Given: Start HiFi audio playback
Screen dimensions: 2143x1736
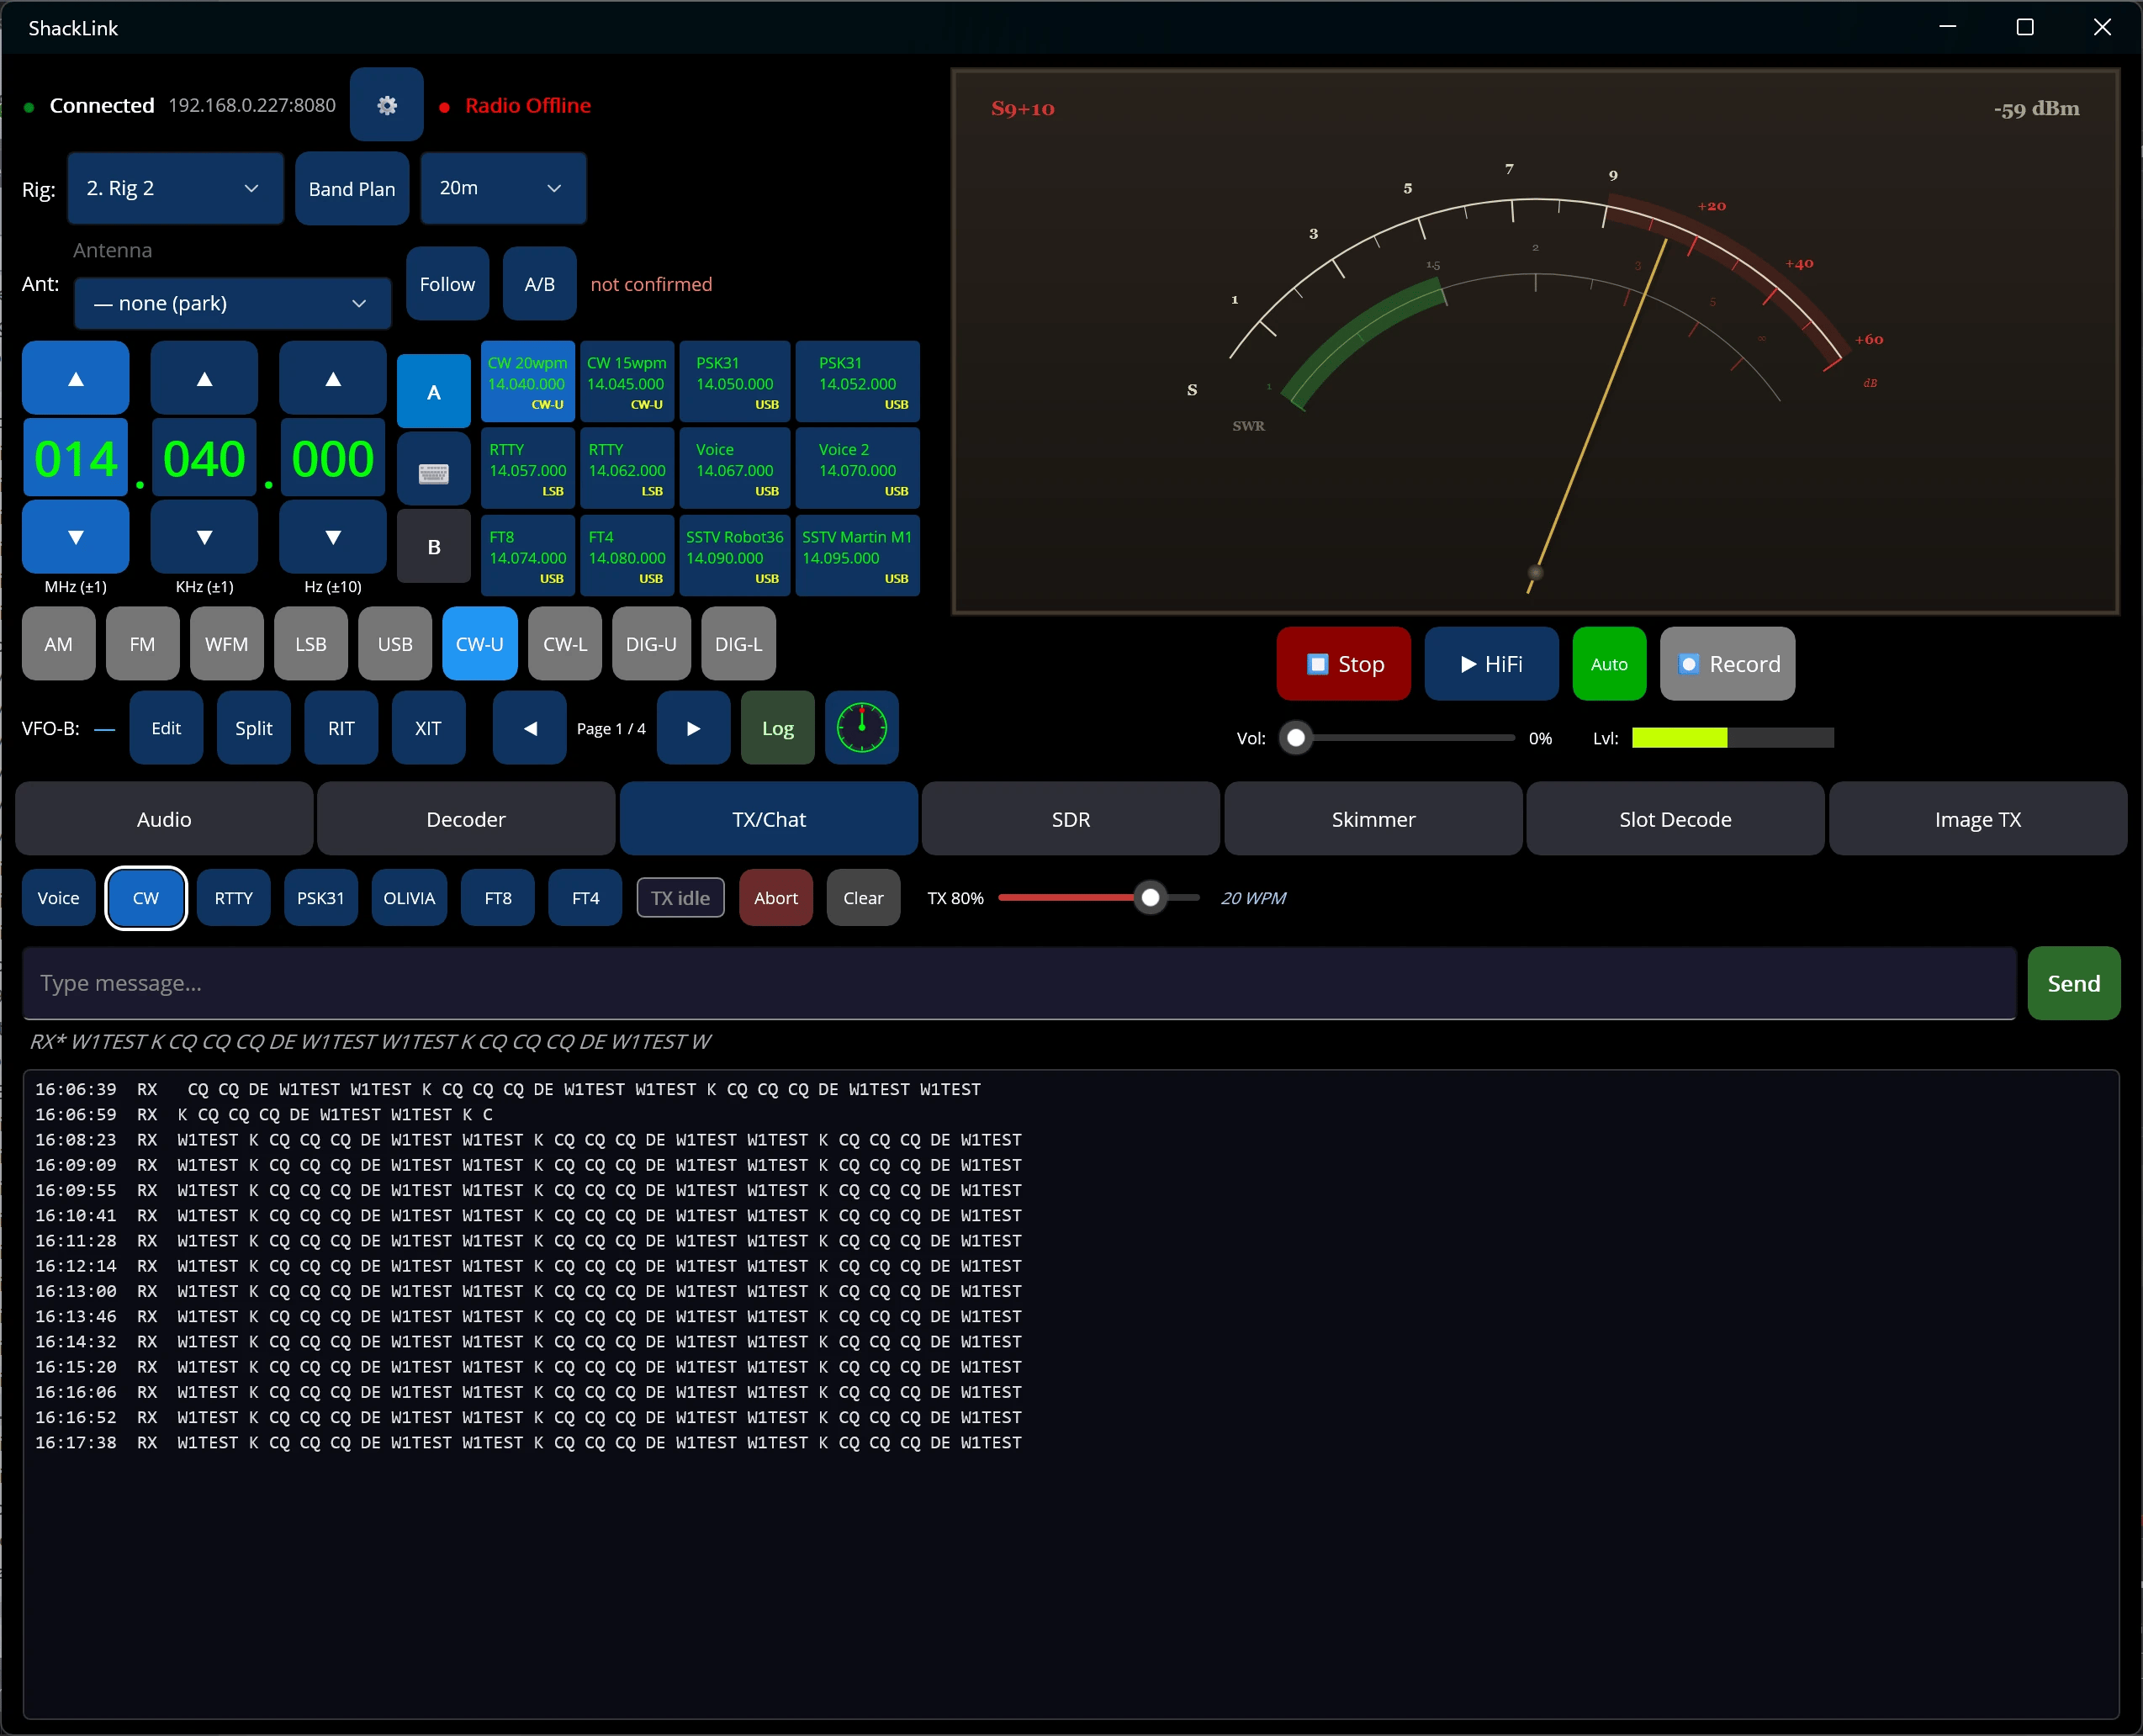Looking at the screenshot, I should (1491, 664).
